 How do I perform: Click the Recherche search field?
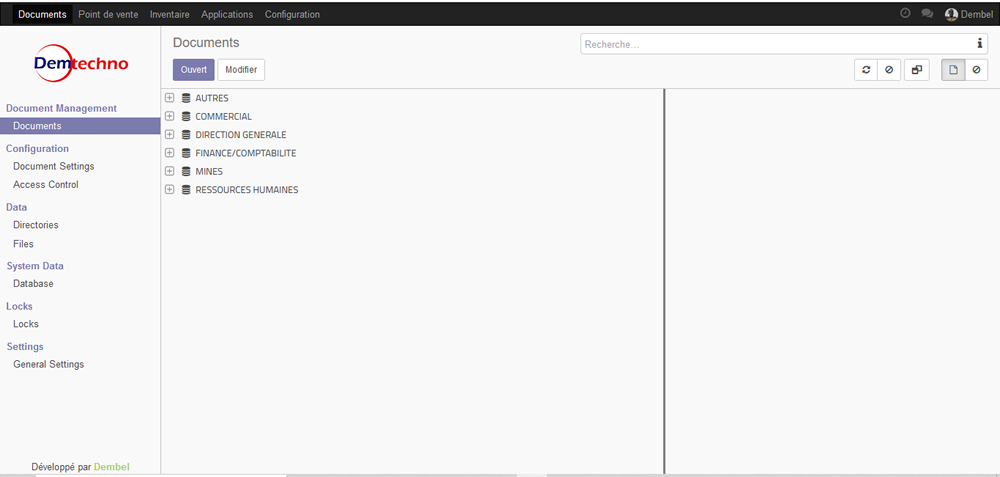(x=775, y=44)
